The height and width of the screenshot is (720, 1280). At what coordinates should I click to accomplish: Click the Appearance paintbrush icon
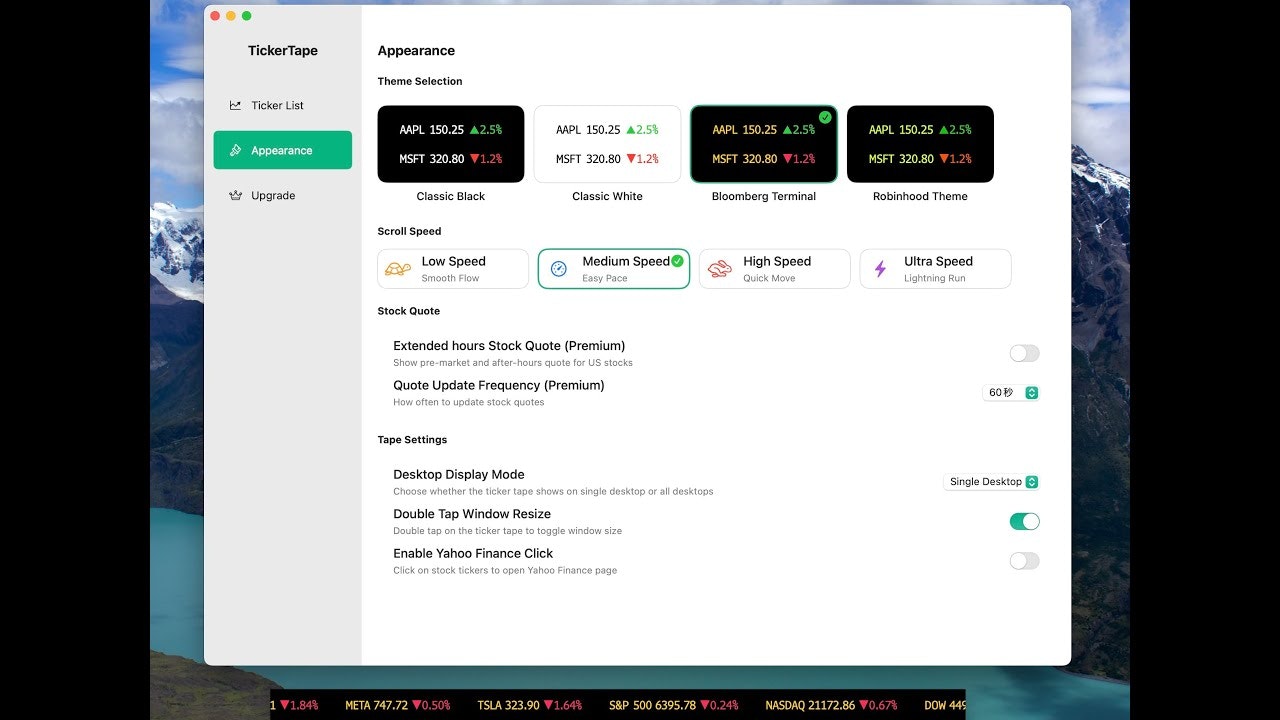235,150
